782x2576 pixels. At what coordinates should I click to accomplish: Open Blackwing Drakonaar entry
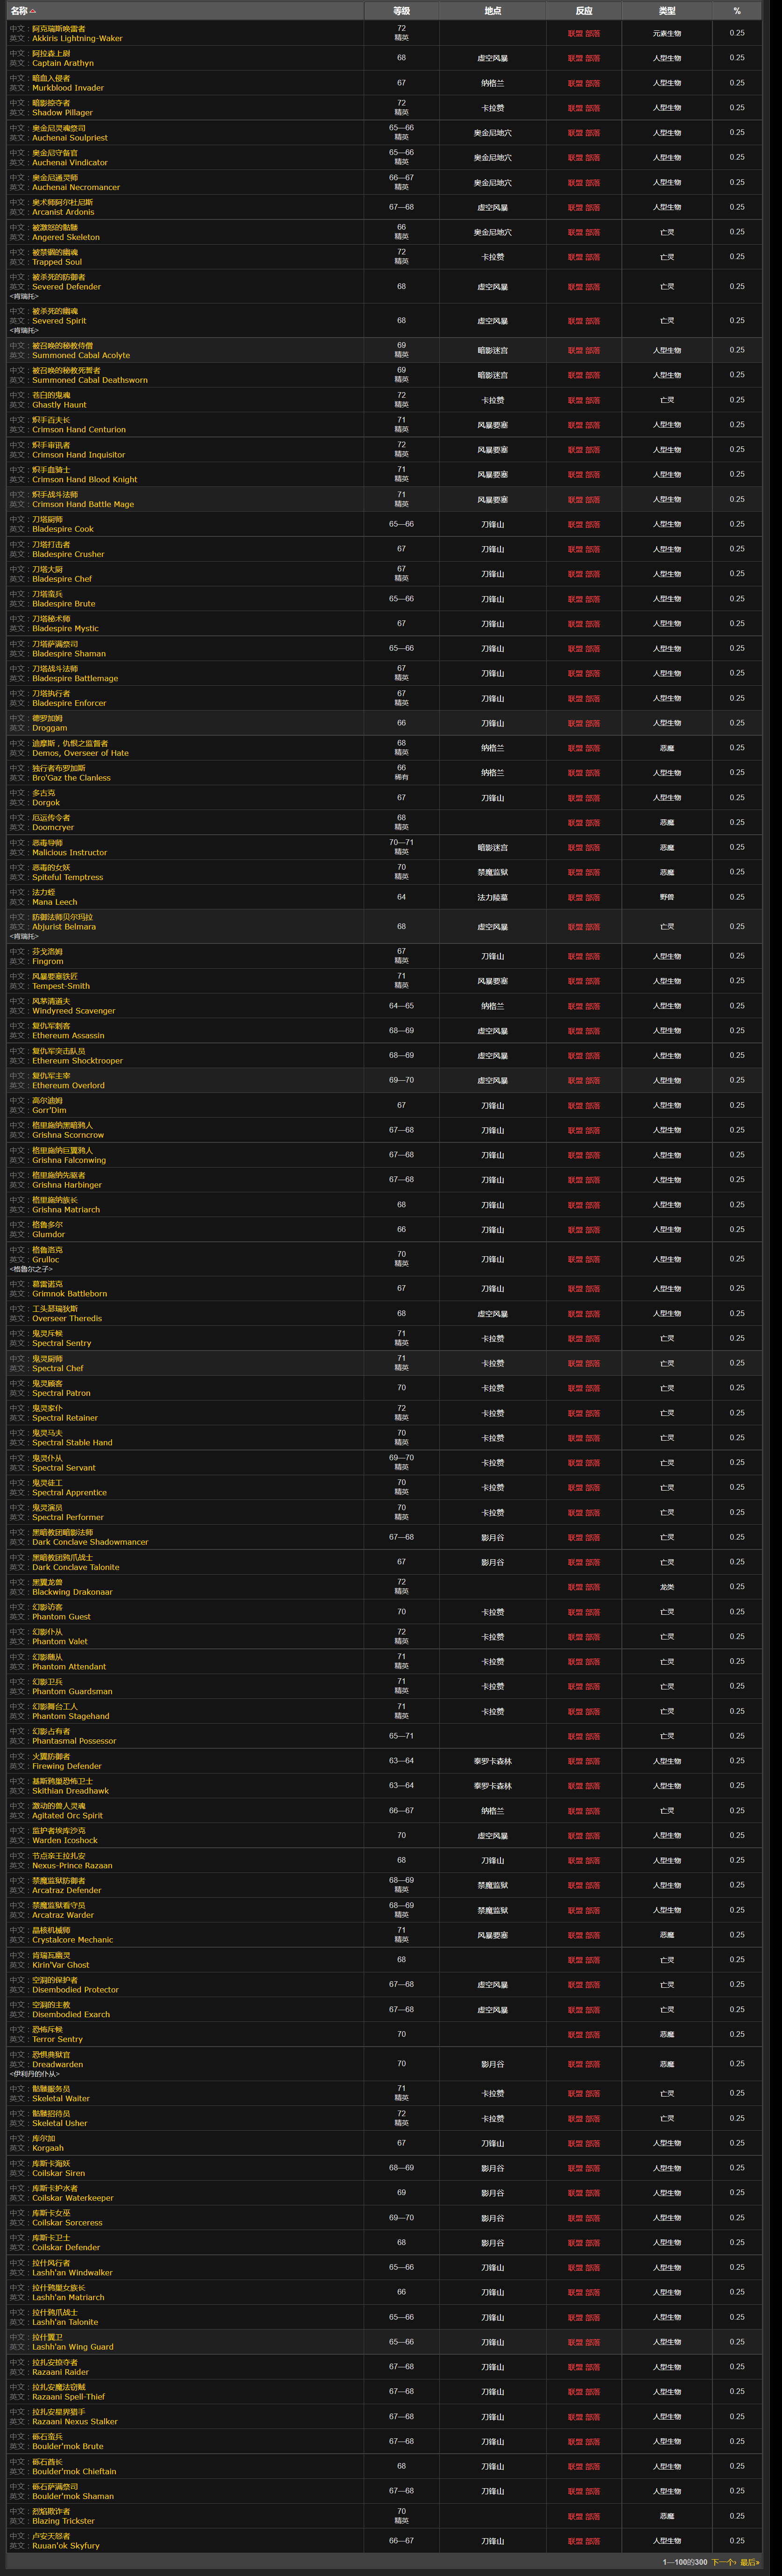72,1592
